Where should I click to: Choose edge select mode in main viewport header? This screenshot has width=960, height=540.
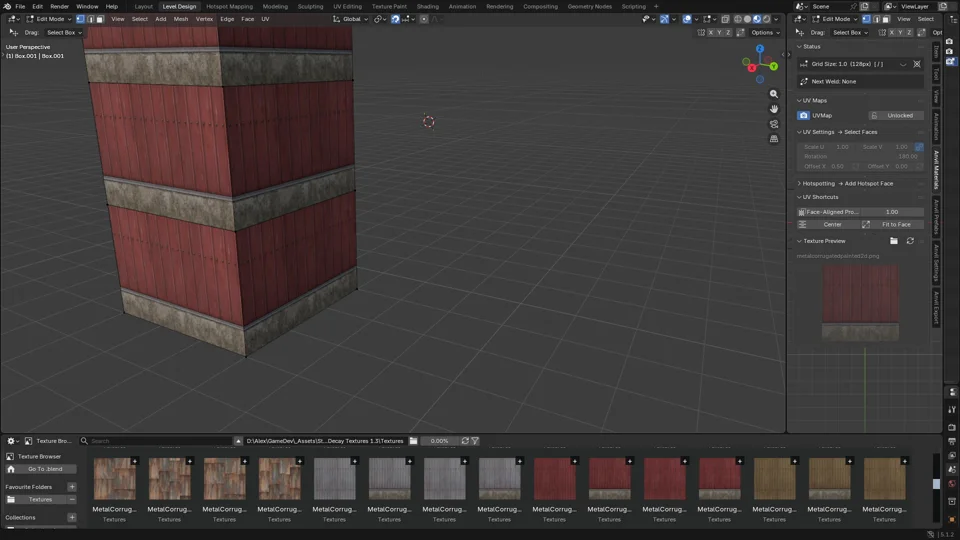point(90,19)
